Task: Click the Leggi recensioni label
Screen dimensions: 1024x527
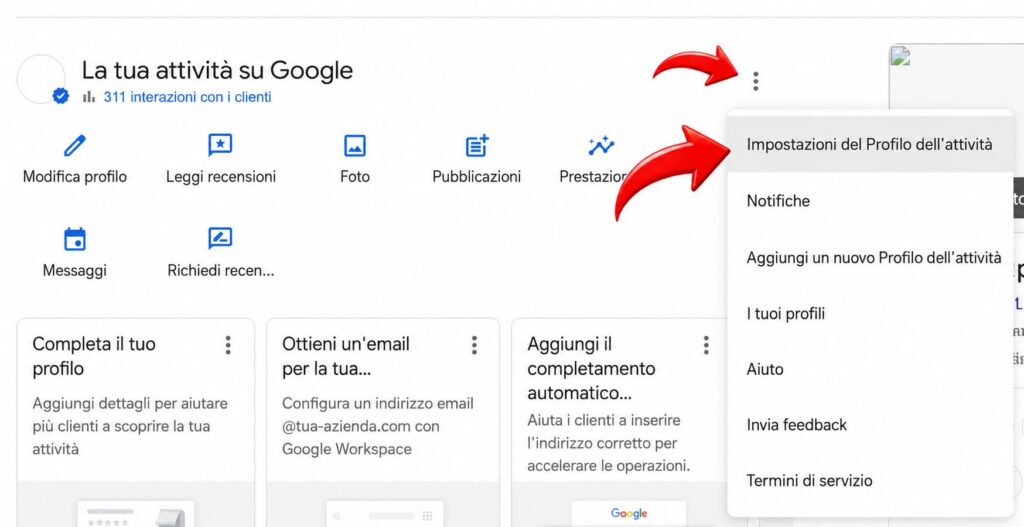Action: coord(221,177)
